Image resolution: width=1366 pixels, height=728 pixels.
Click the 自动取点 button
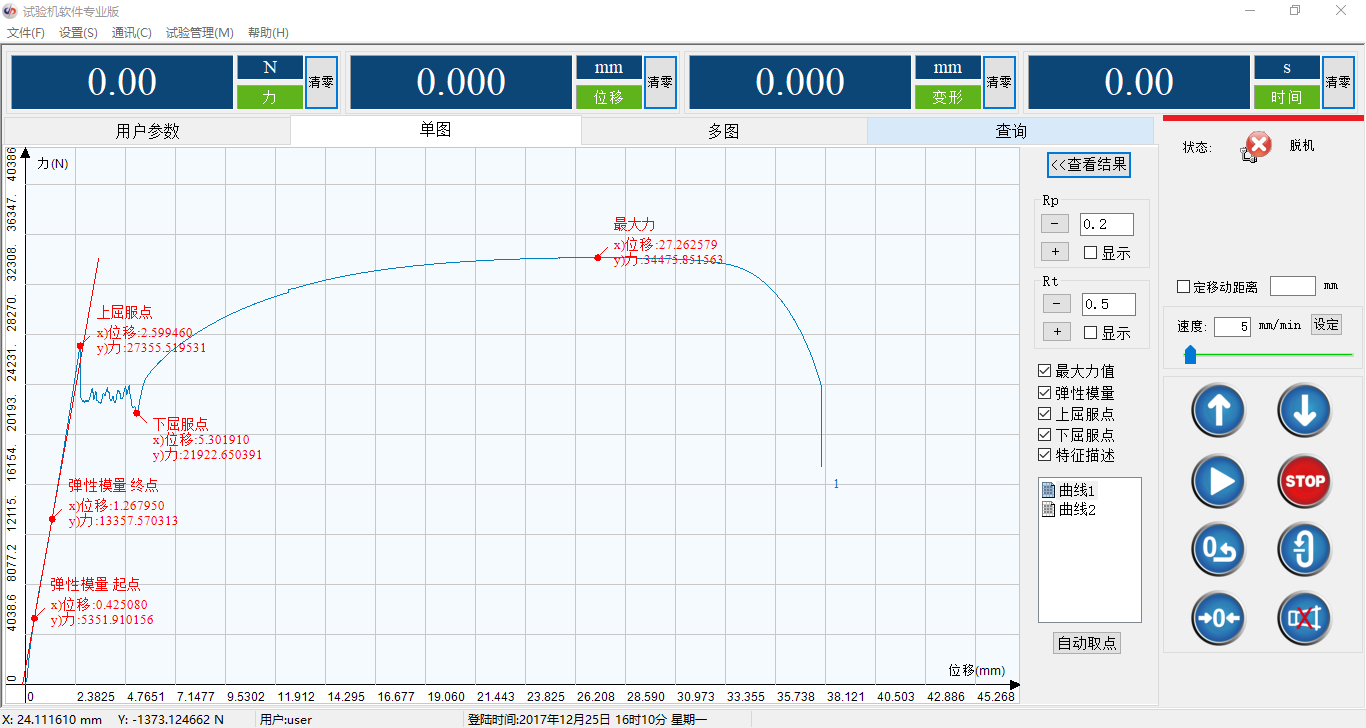[x=1088, y=644]
